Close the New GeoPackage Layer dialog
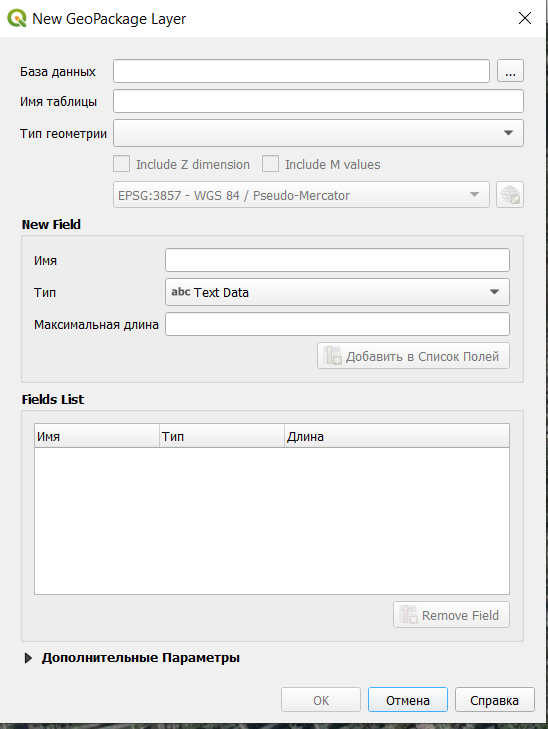This screenshot has width=548, height=729. (525, 18)
